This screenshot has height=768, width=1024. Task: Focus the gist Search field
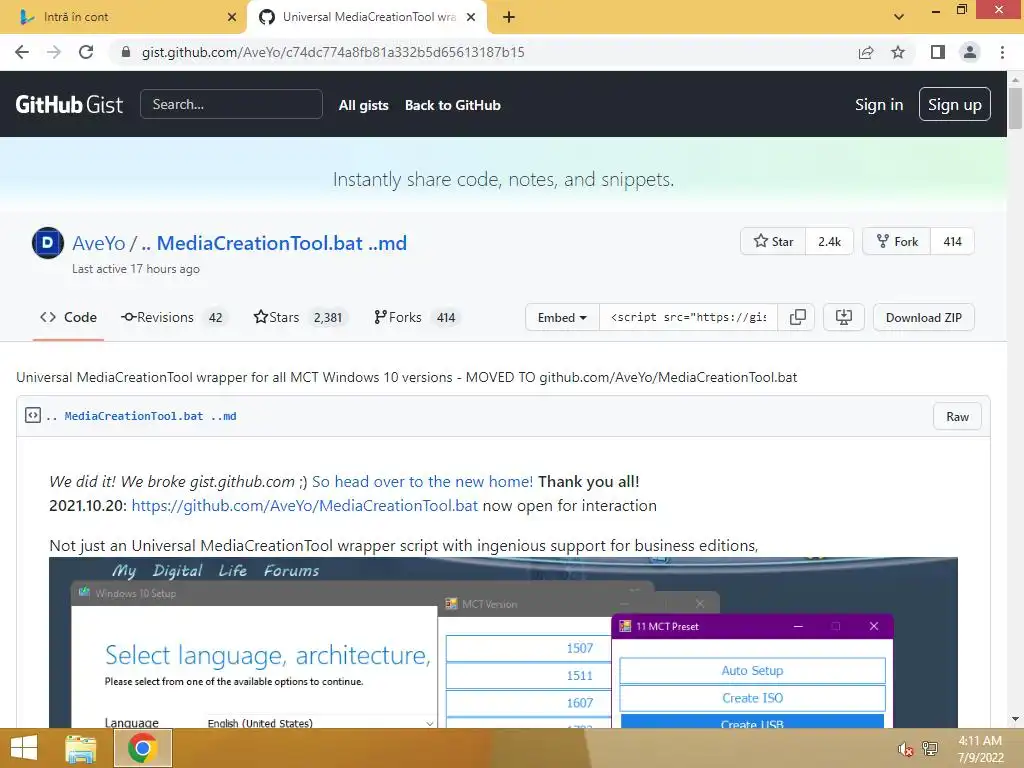(231, 104)
